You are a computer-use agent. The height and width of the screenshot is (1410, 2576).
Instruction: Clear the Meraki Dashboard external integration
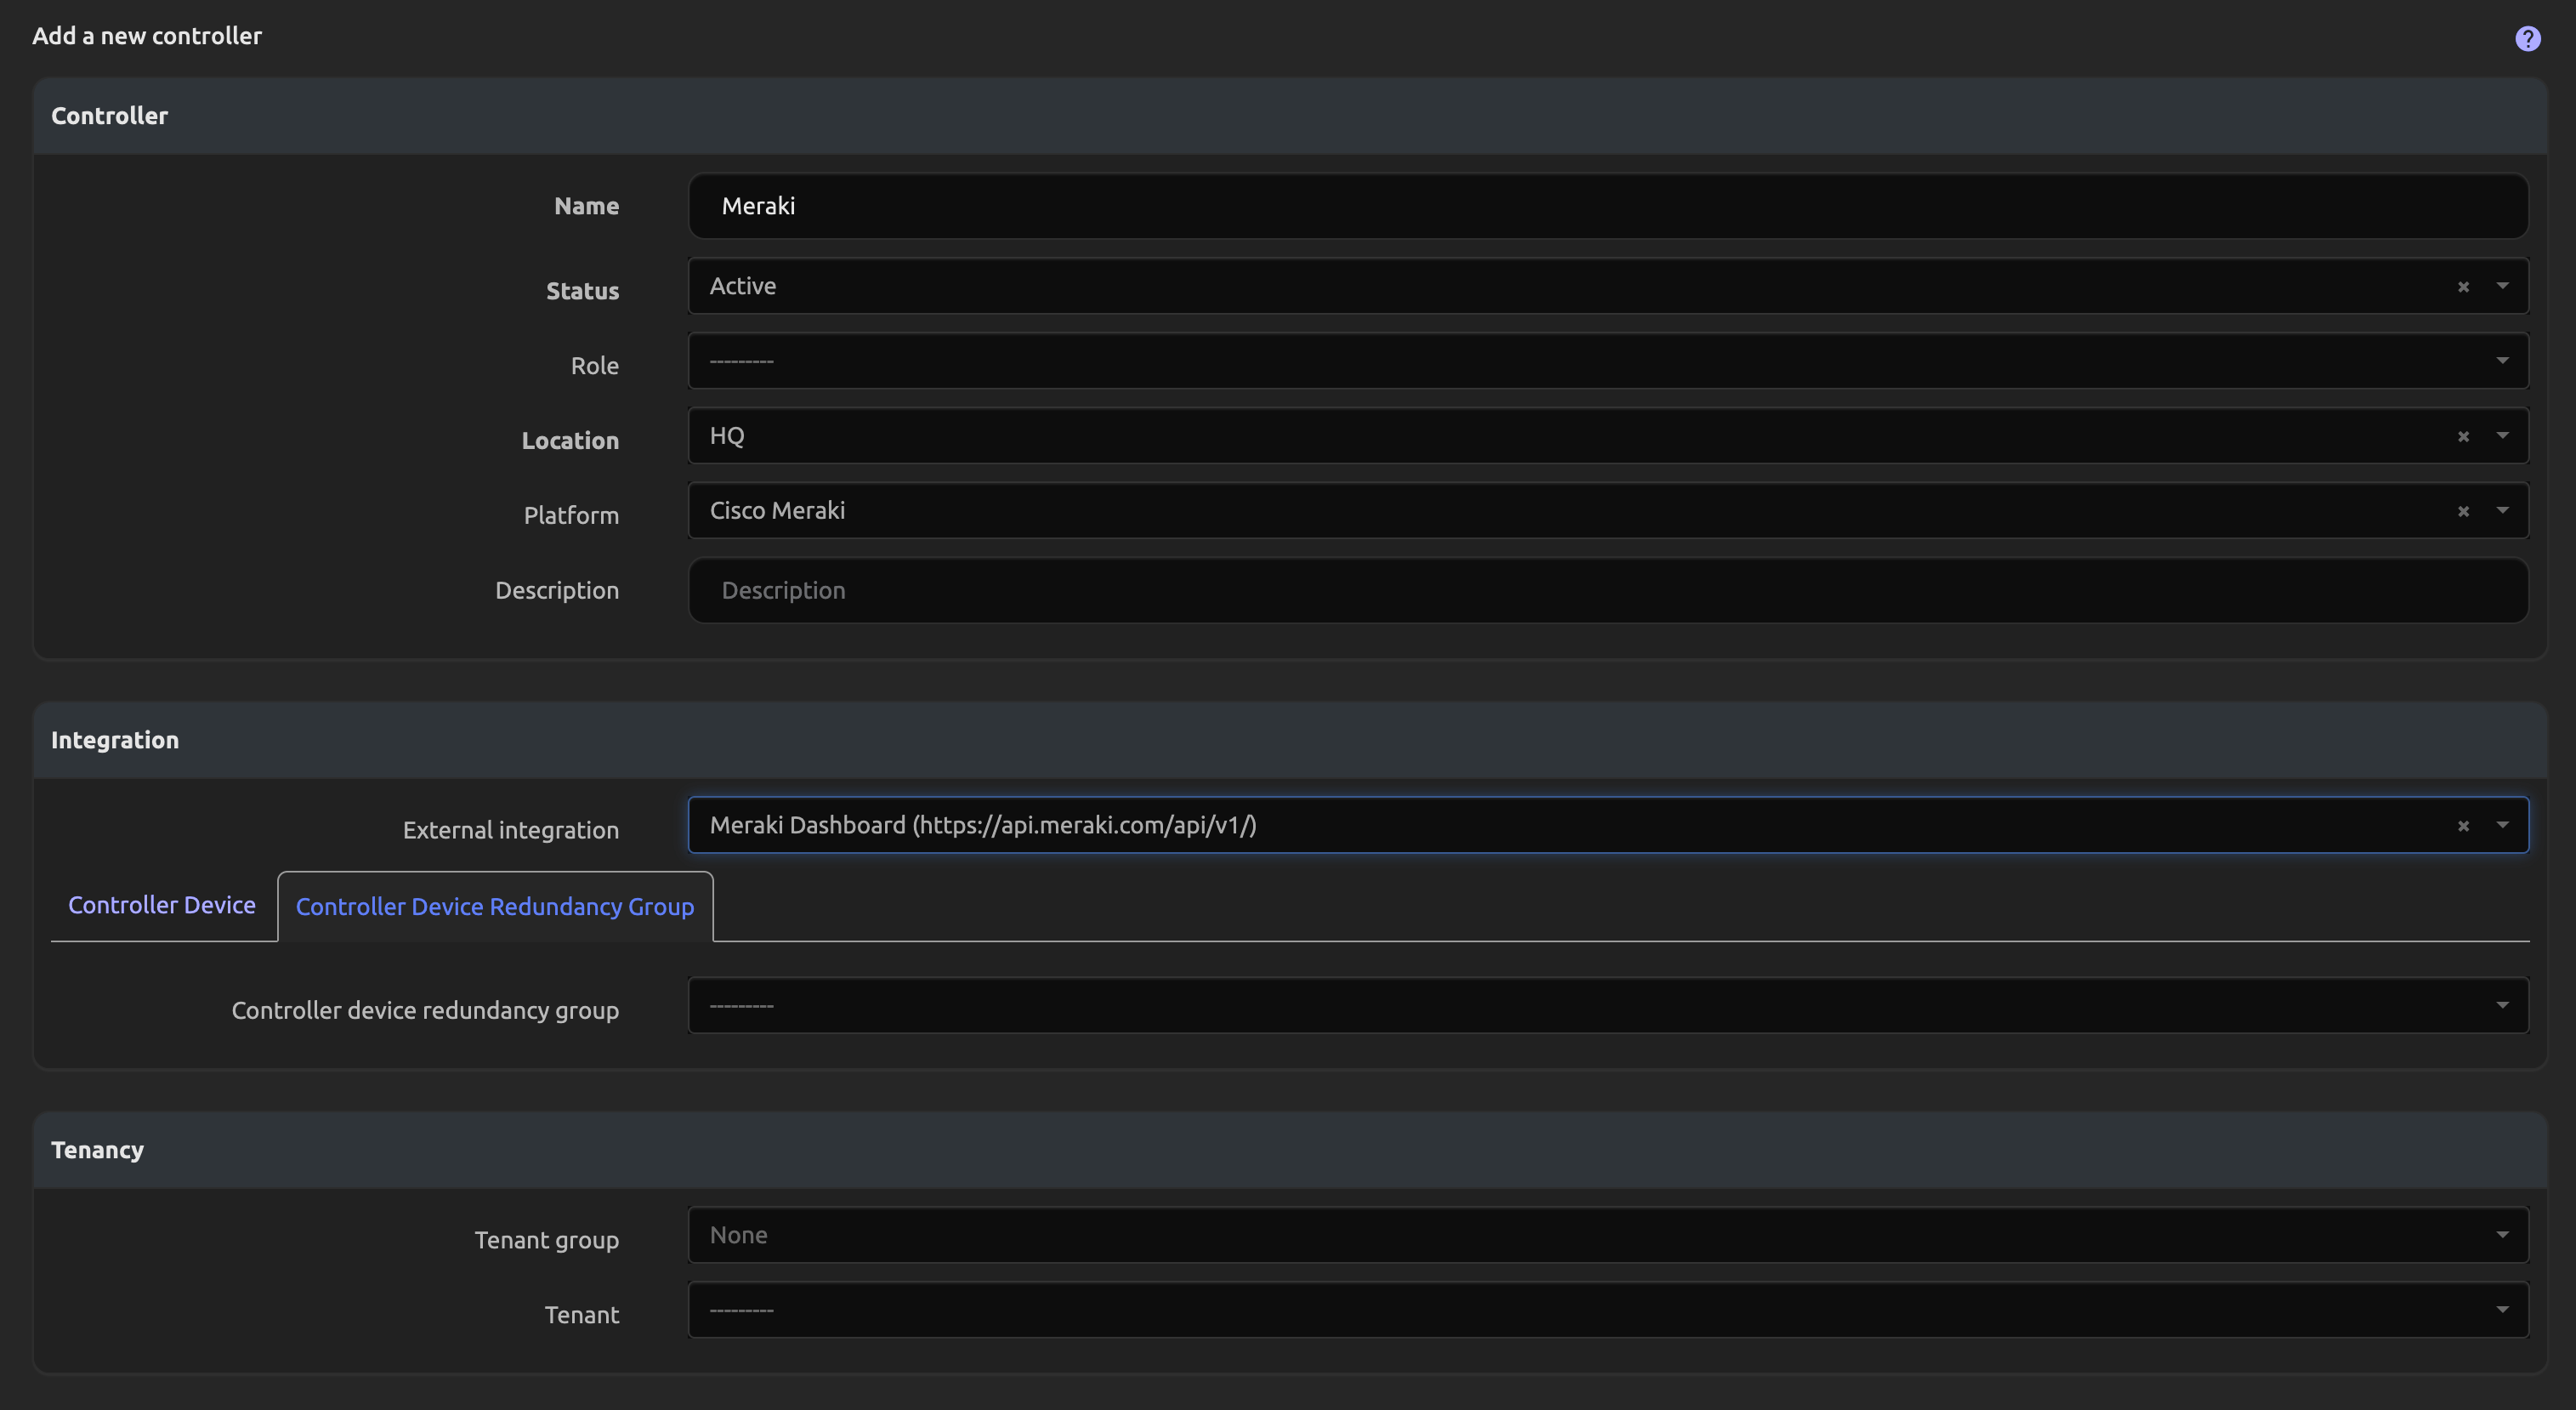[x=2463, y=826]
